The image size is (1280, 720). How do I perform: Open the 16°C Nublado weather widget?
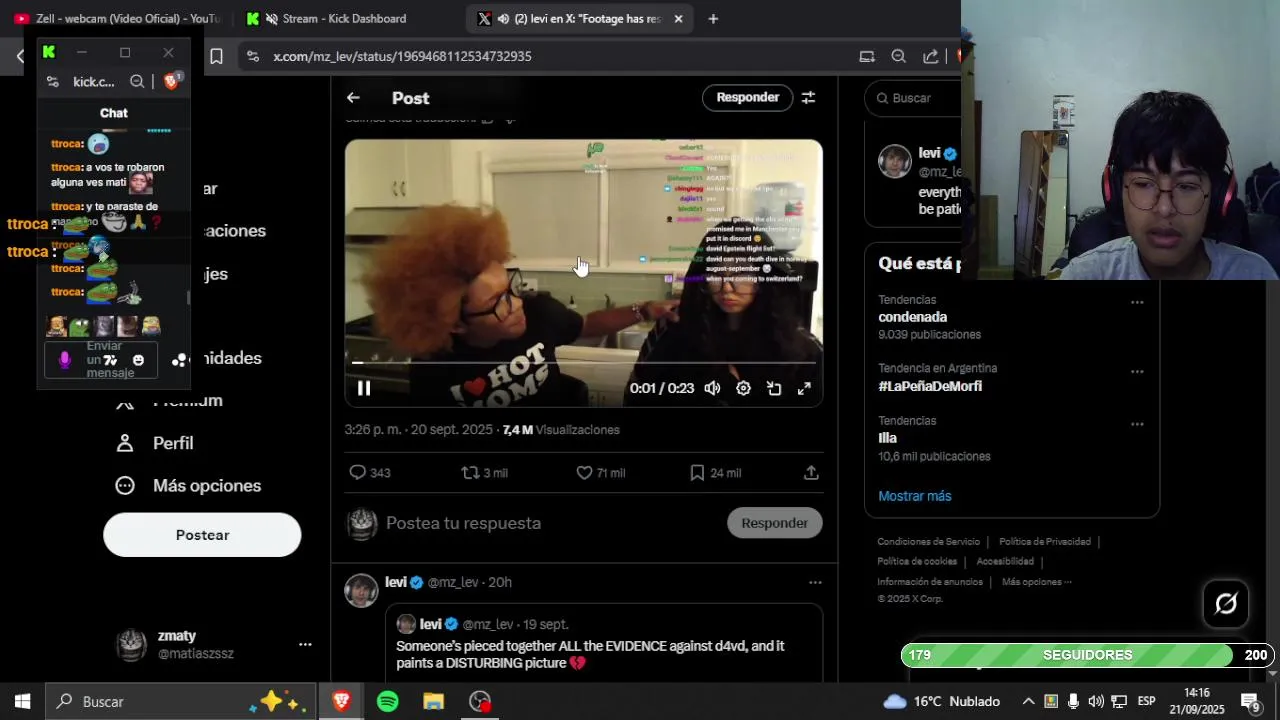[x=941, y=701]
